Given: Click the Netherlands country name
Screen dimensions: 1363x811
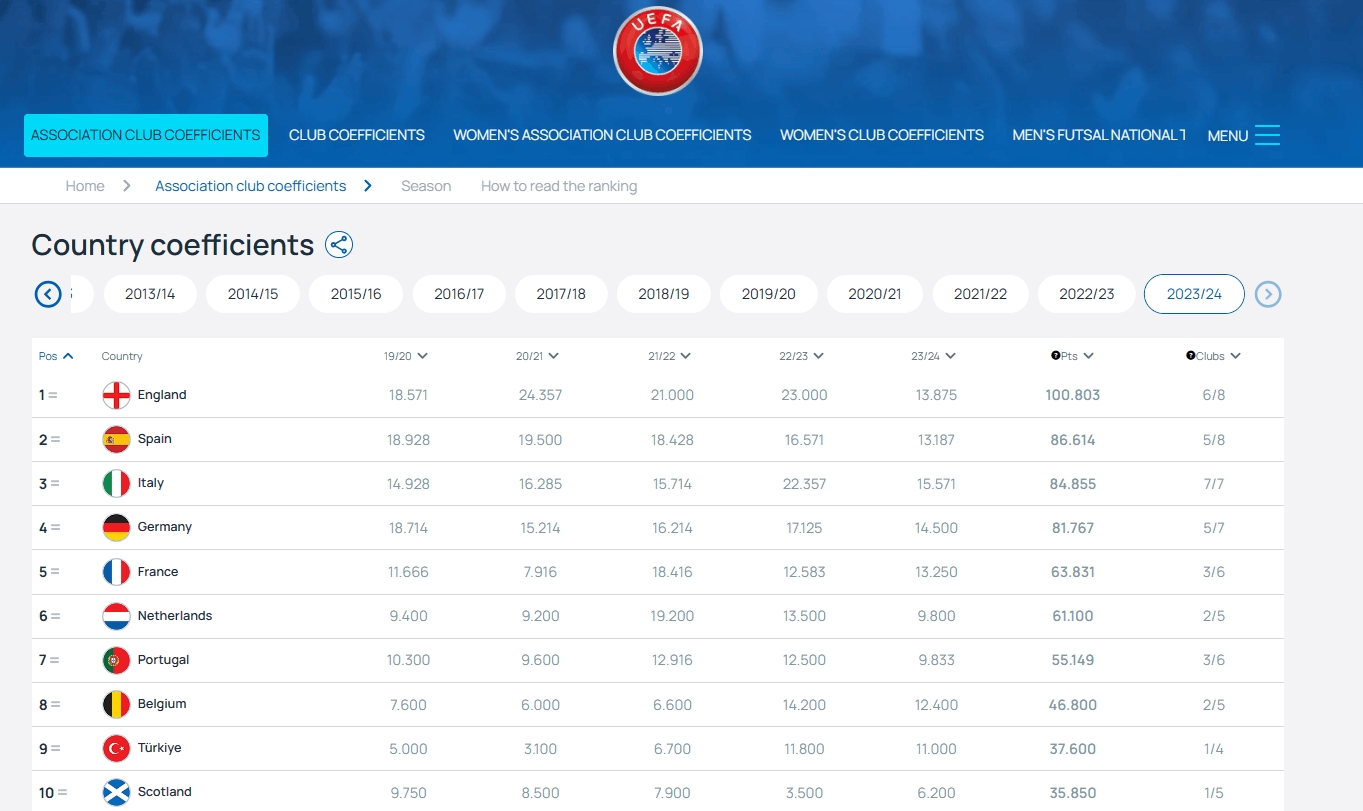Looking at the screenshot, I should 175,616.
